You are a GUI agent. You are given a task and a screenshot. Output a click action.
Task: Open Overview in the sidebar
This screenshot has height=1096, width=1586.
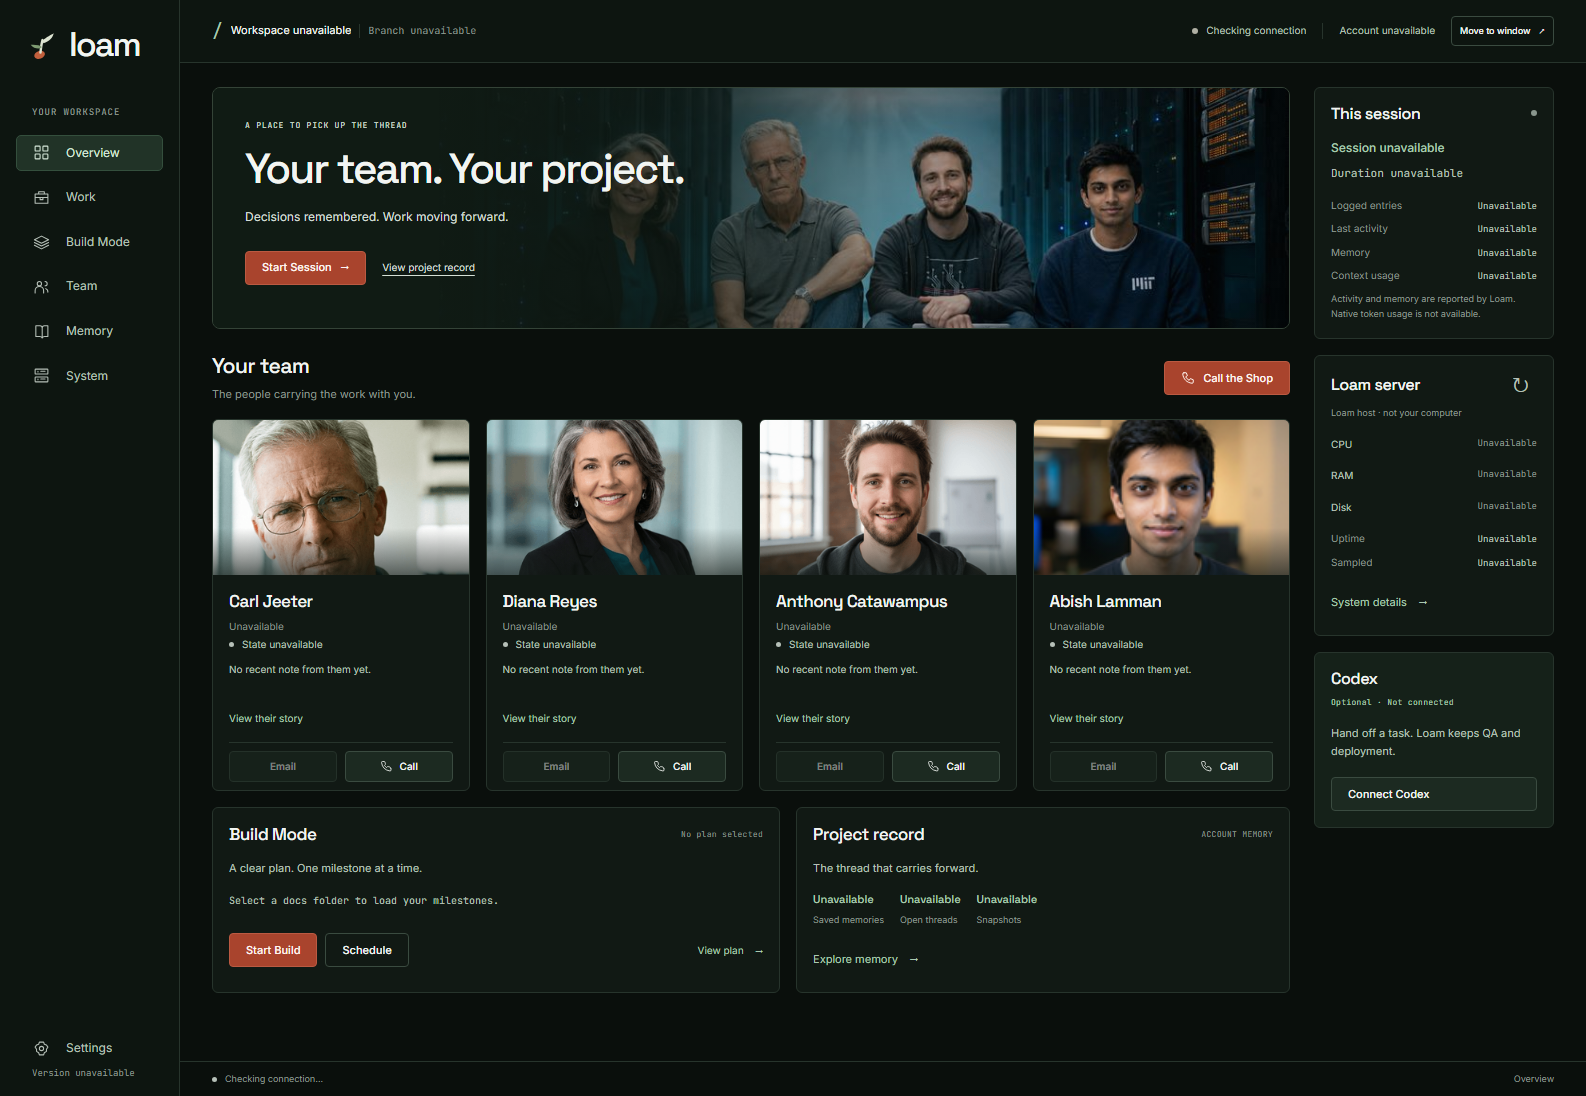(x=89, y=153)
